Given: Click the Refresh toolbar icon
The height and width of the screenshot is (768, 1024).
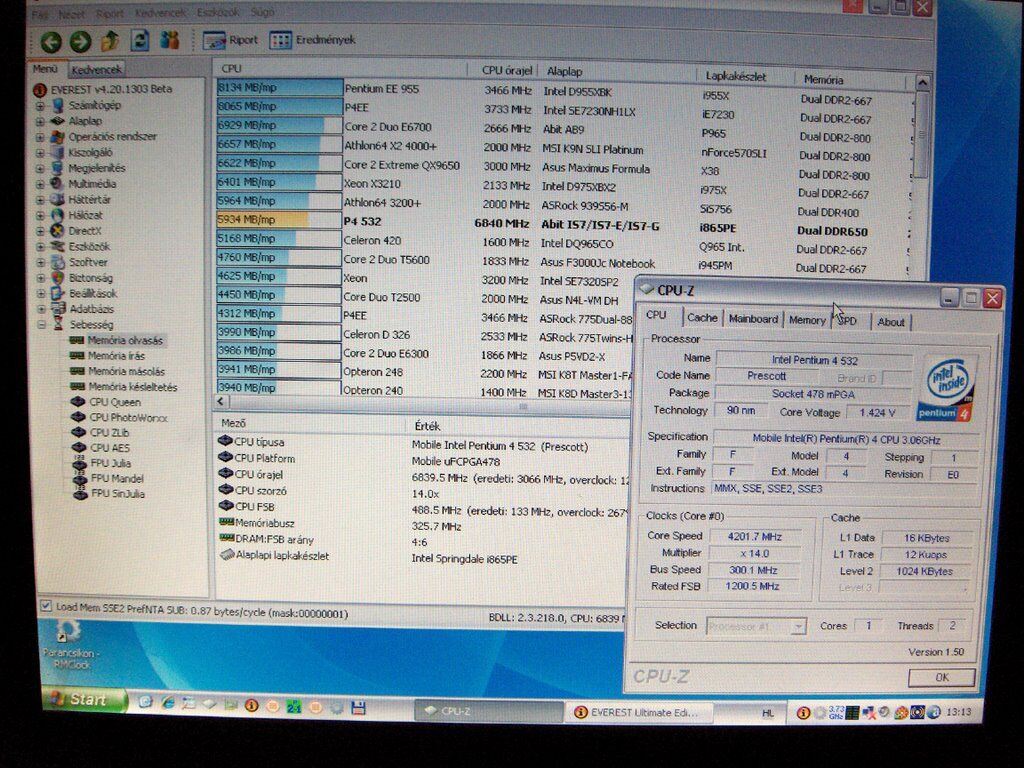Looking at the screenshot, I should tap(140, 40).
